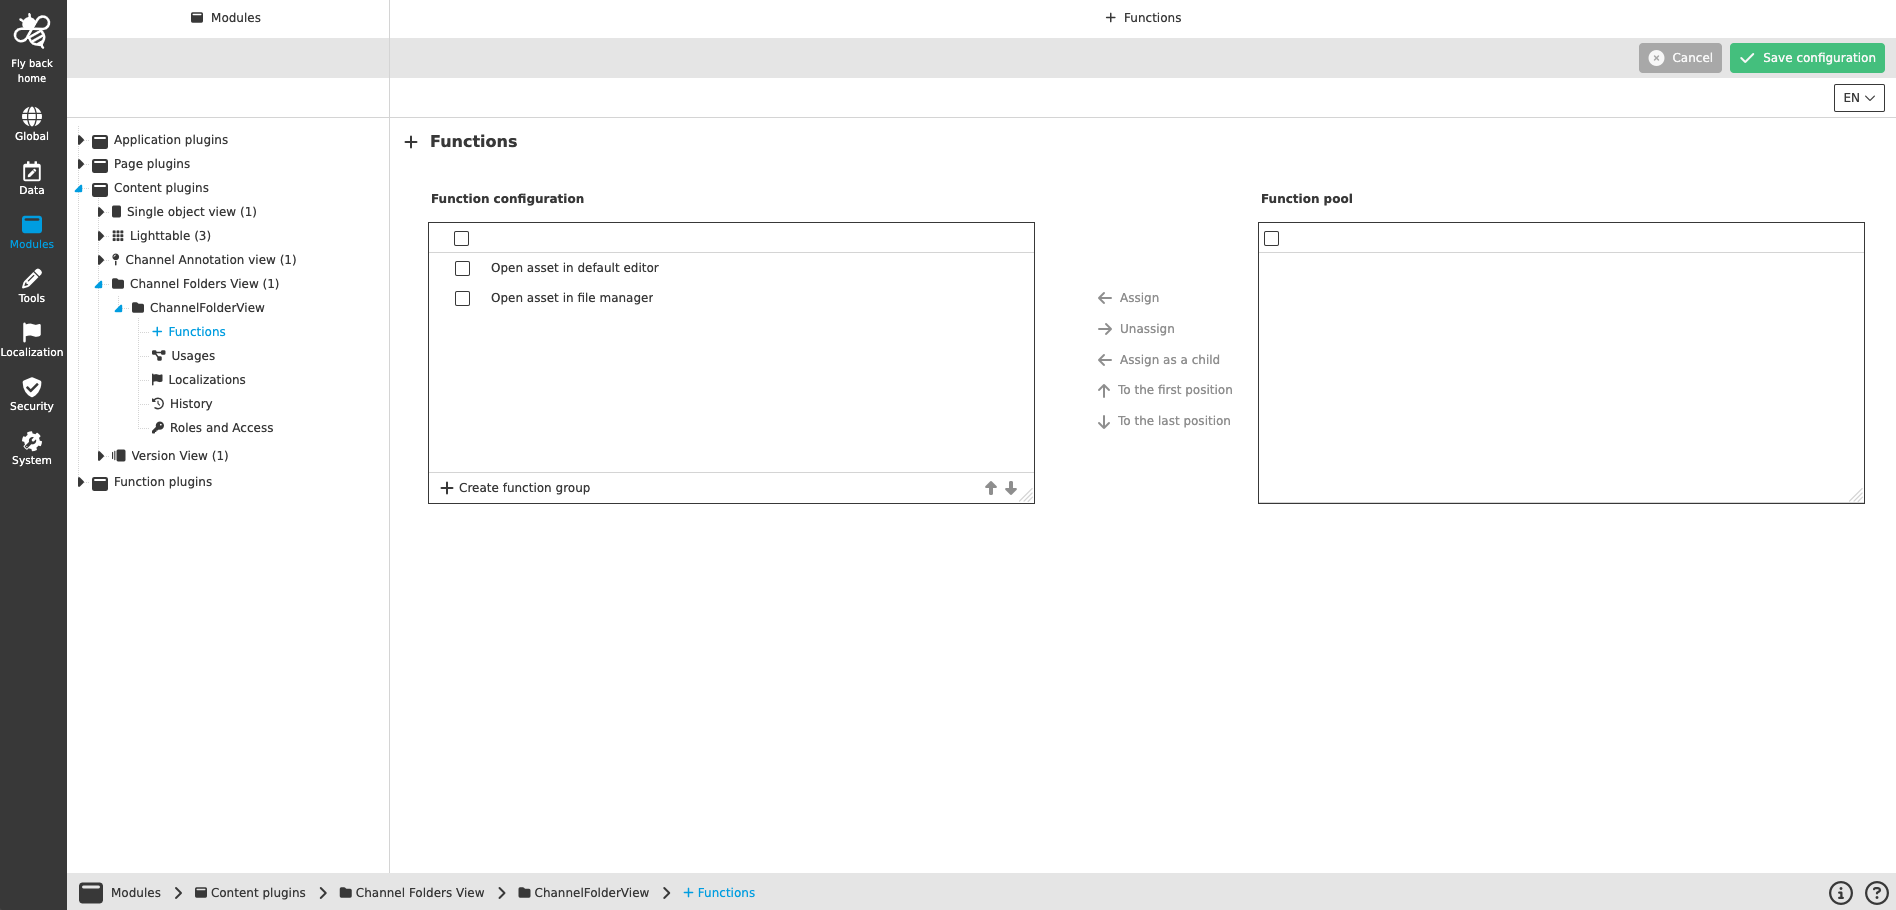Click the help question mark icon
Image resolution: width=1896 pixels, height=910 pixels.
(1874, 892)
